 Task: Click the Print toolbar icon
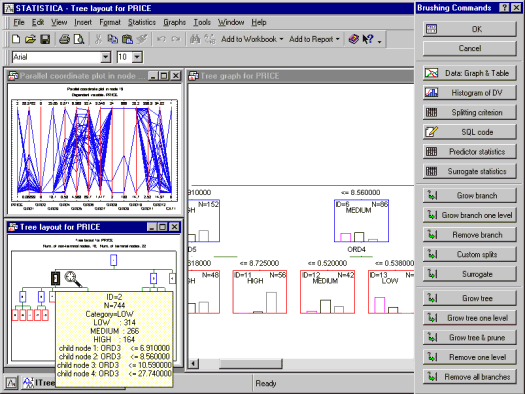(65, 39)
